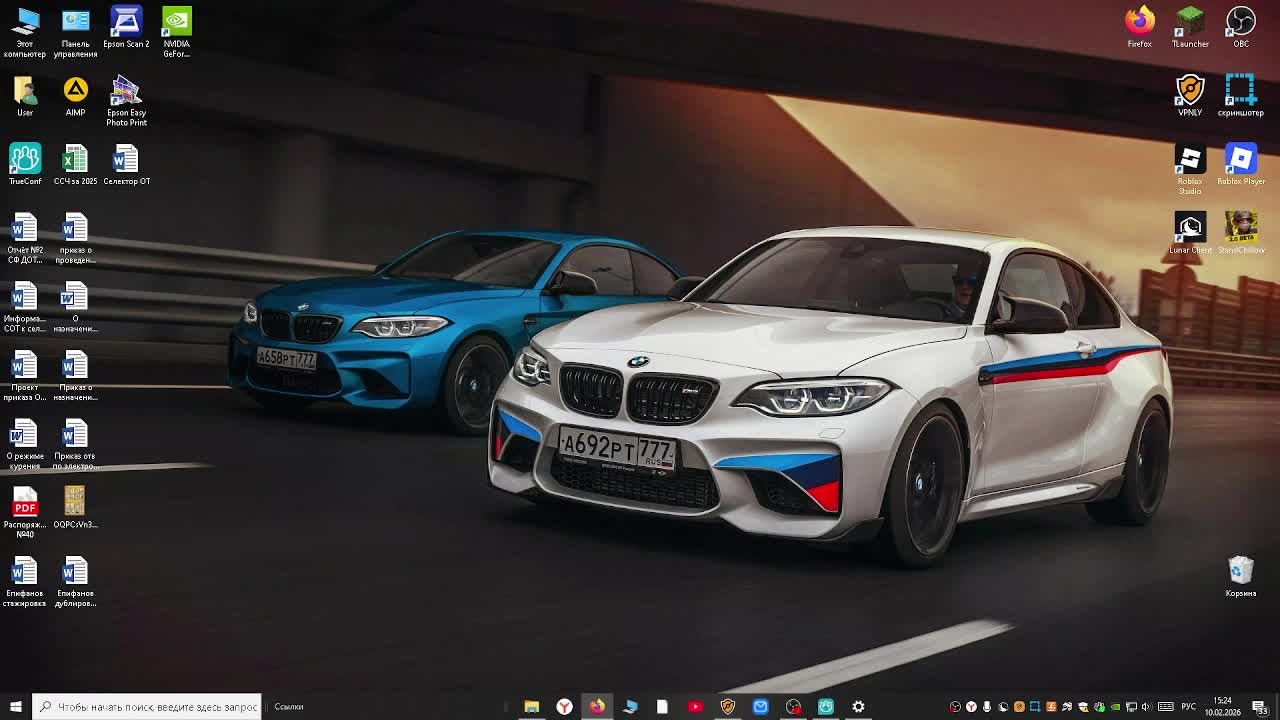Viewport: 1280px width, 720px height.
Task: Open VPNLY desktop shortcut
Action: 1190,96
